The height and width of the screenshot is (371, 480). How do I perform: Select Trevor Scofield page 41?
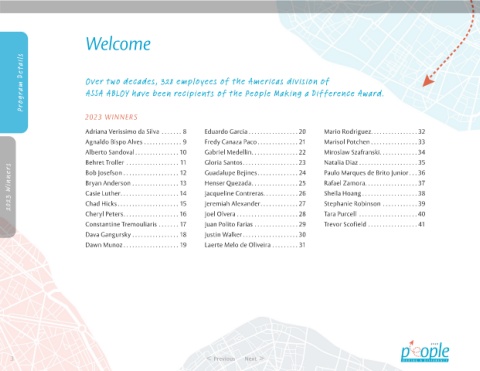point(374,224)
